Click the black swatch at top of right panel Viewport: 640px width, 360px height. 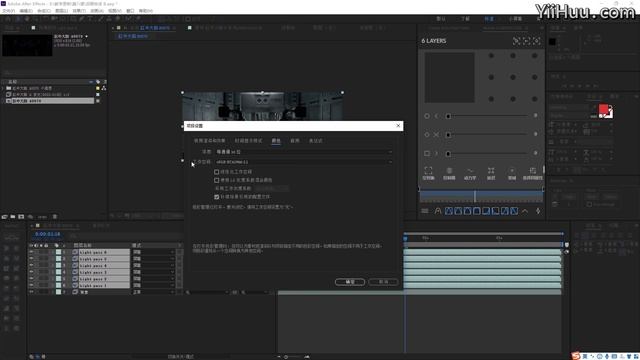553,41
